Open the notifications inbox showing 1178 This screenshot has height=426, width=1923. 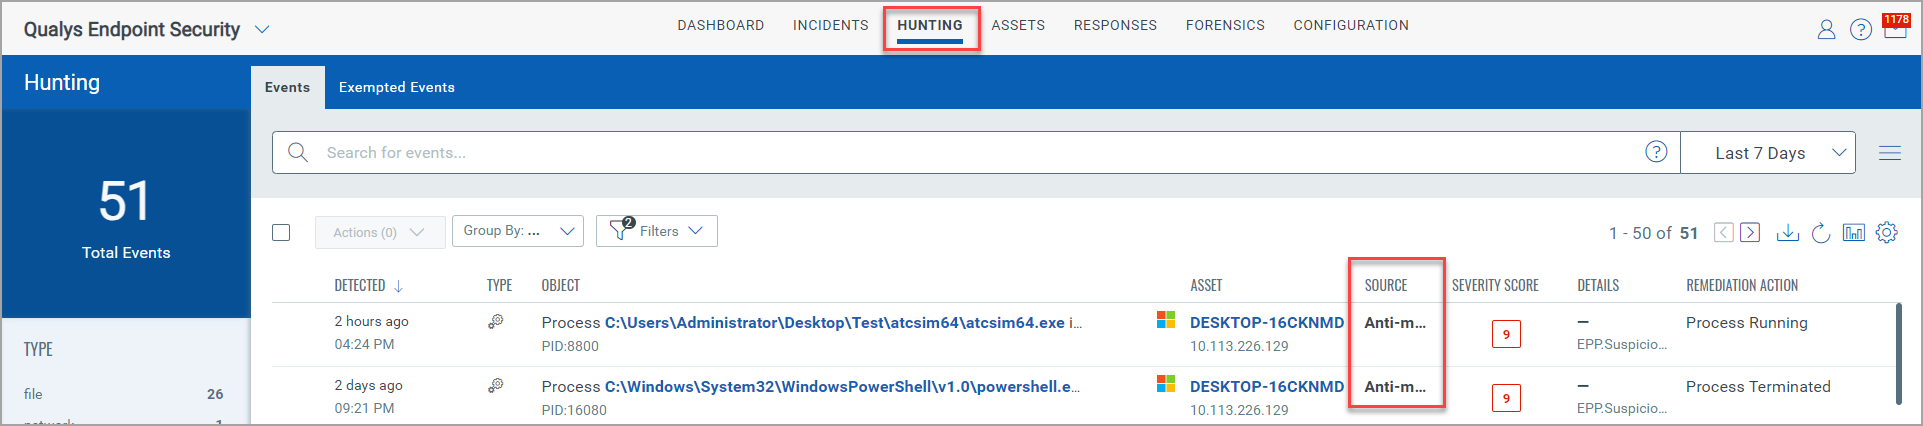coord(1896,26)
